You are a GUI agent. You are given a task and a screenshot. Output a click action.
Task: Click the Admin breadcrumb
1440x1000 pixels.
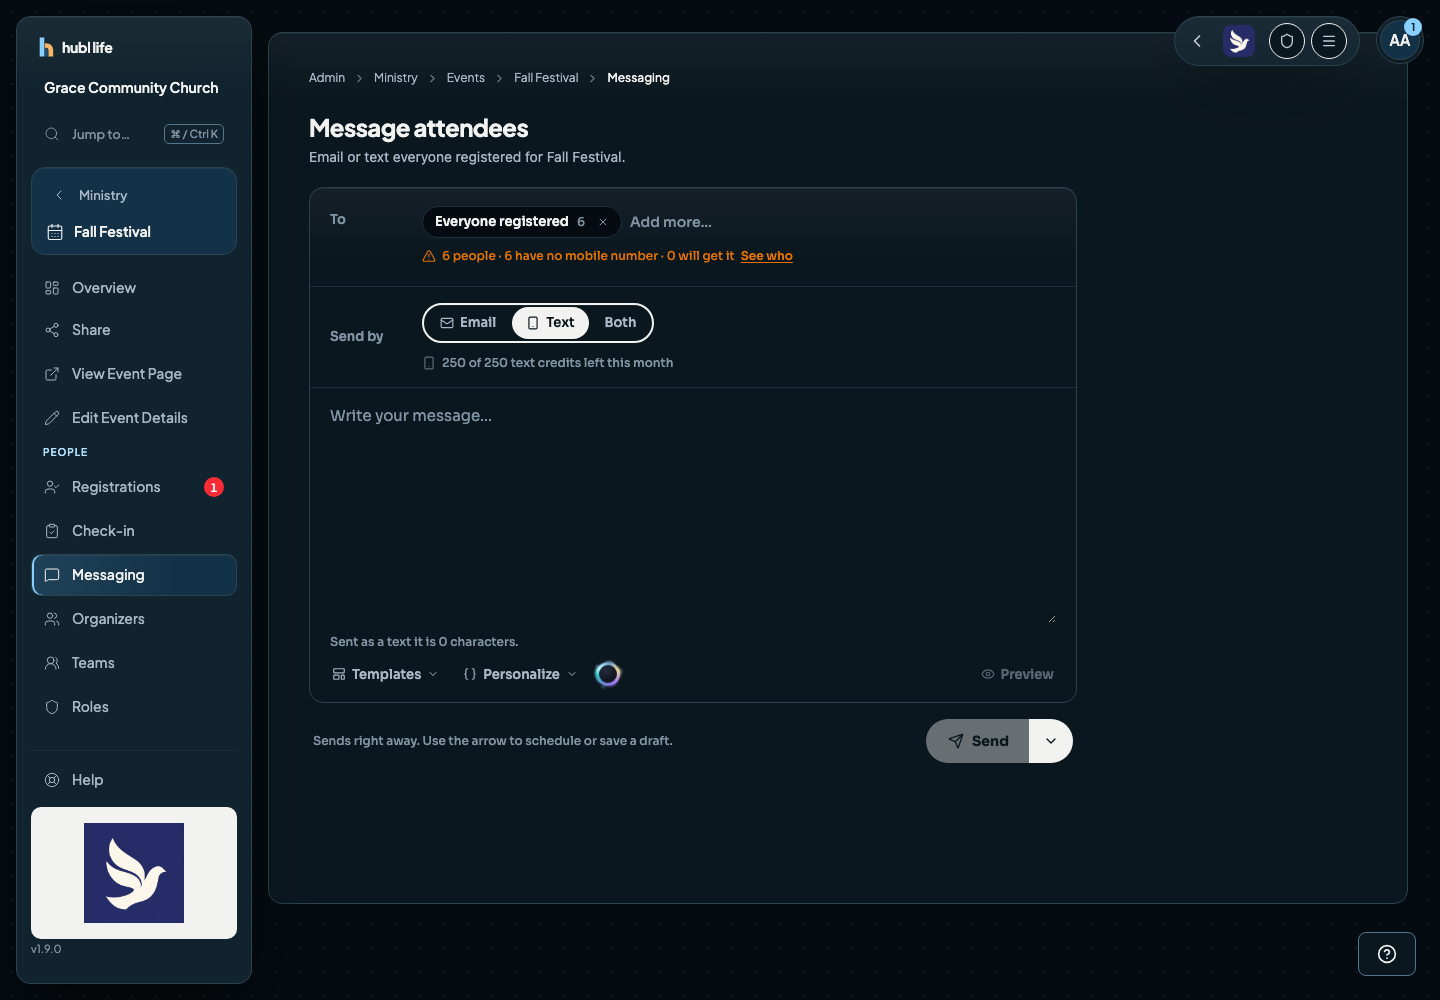327,78
